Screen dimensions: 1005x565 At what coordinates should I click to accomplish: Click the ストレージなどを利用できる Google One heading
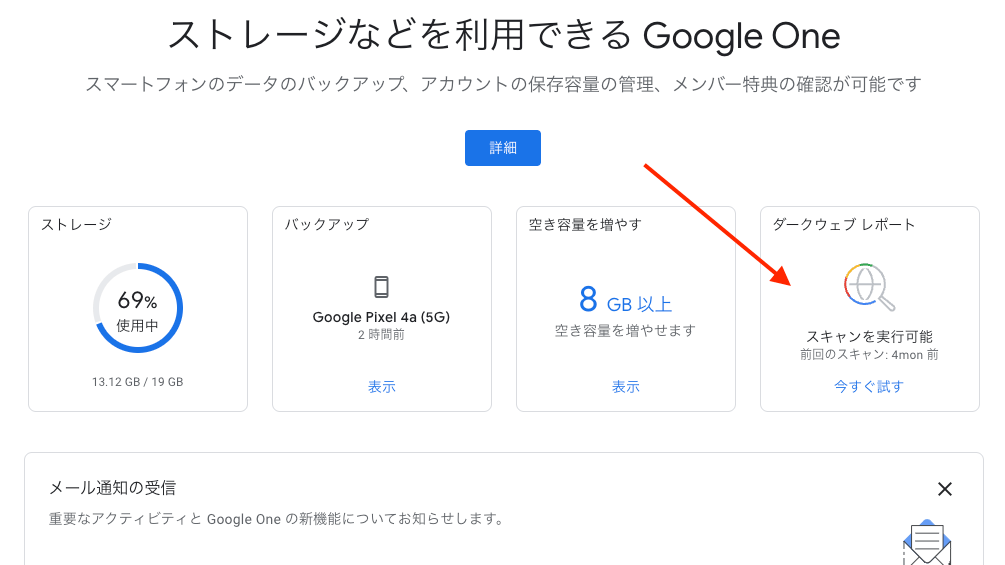(x=504, y=35)
